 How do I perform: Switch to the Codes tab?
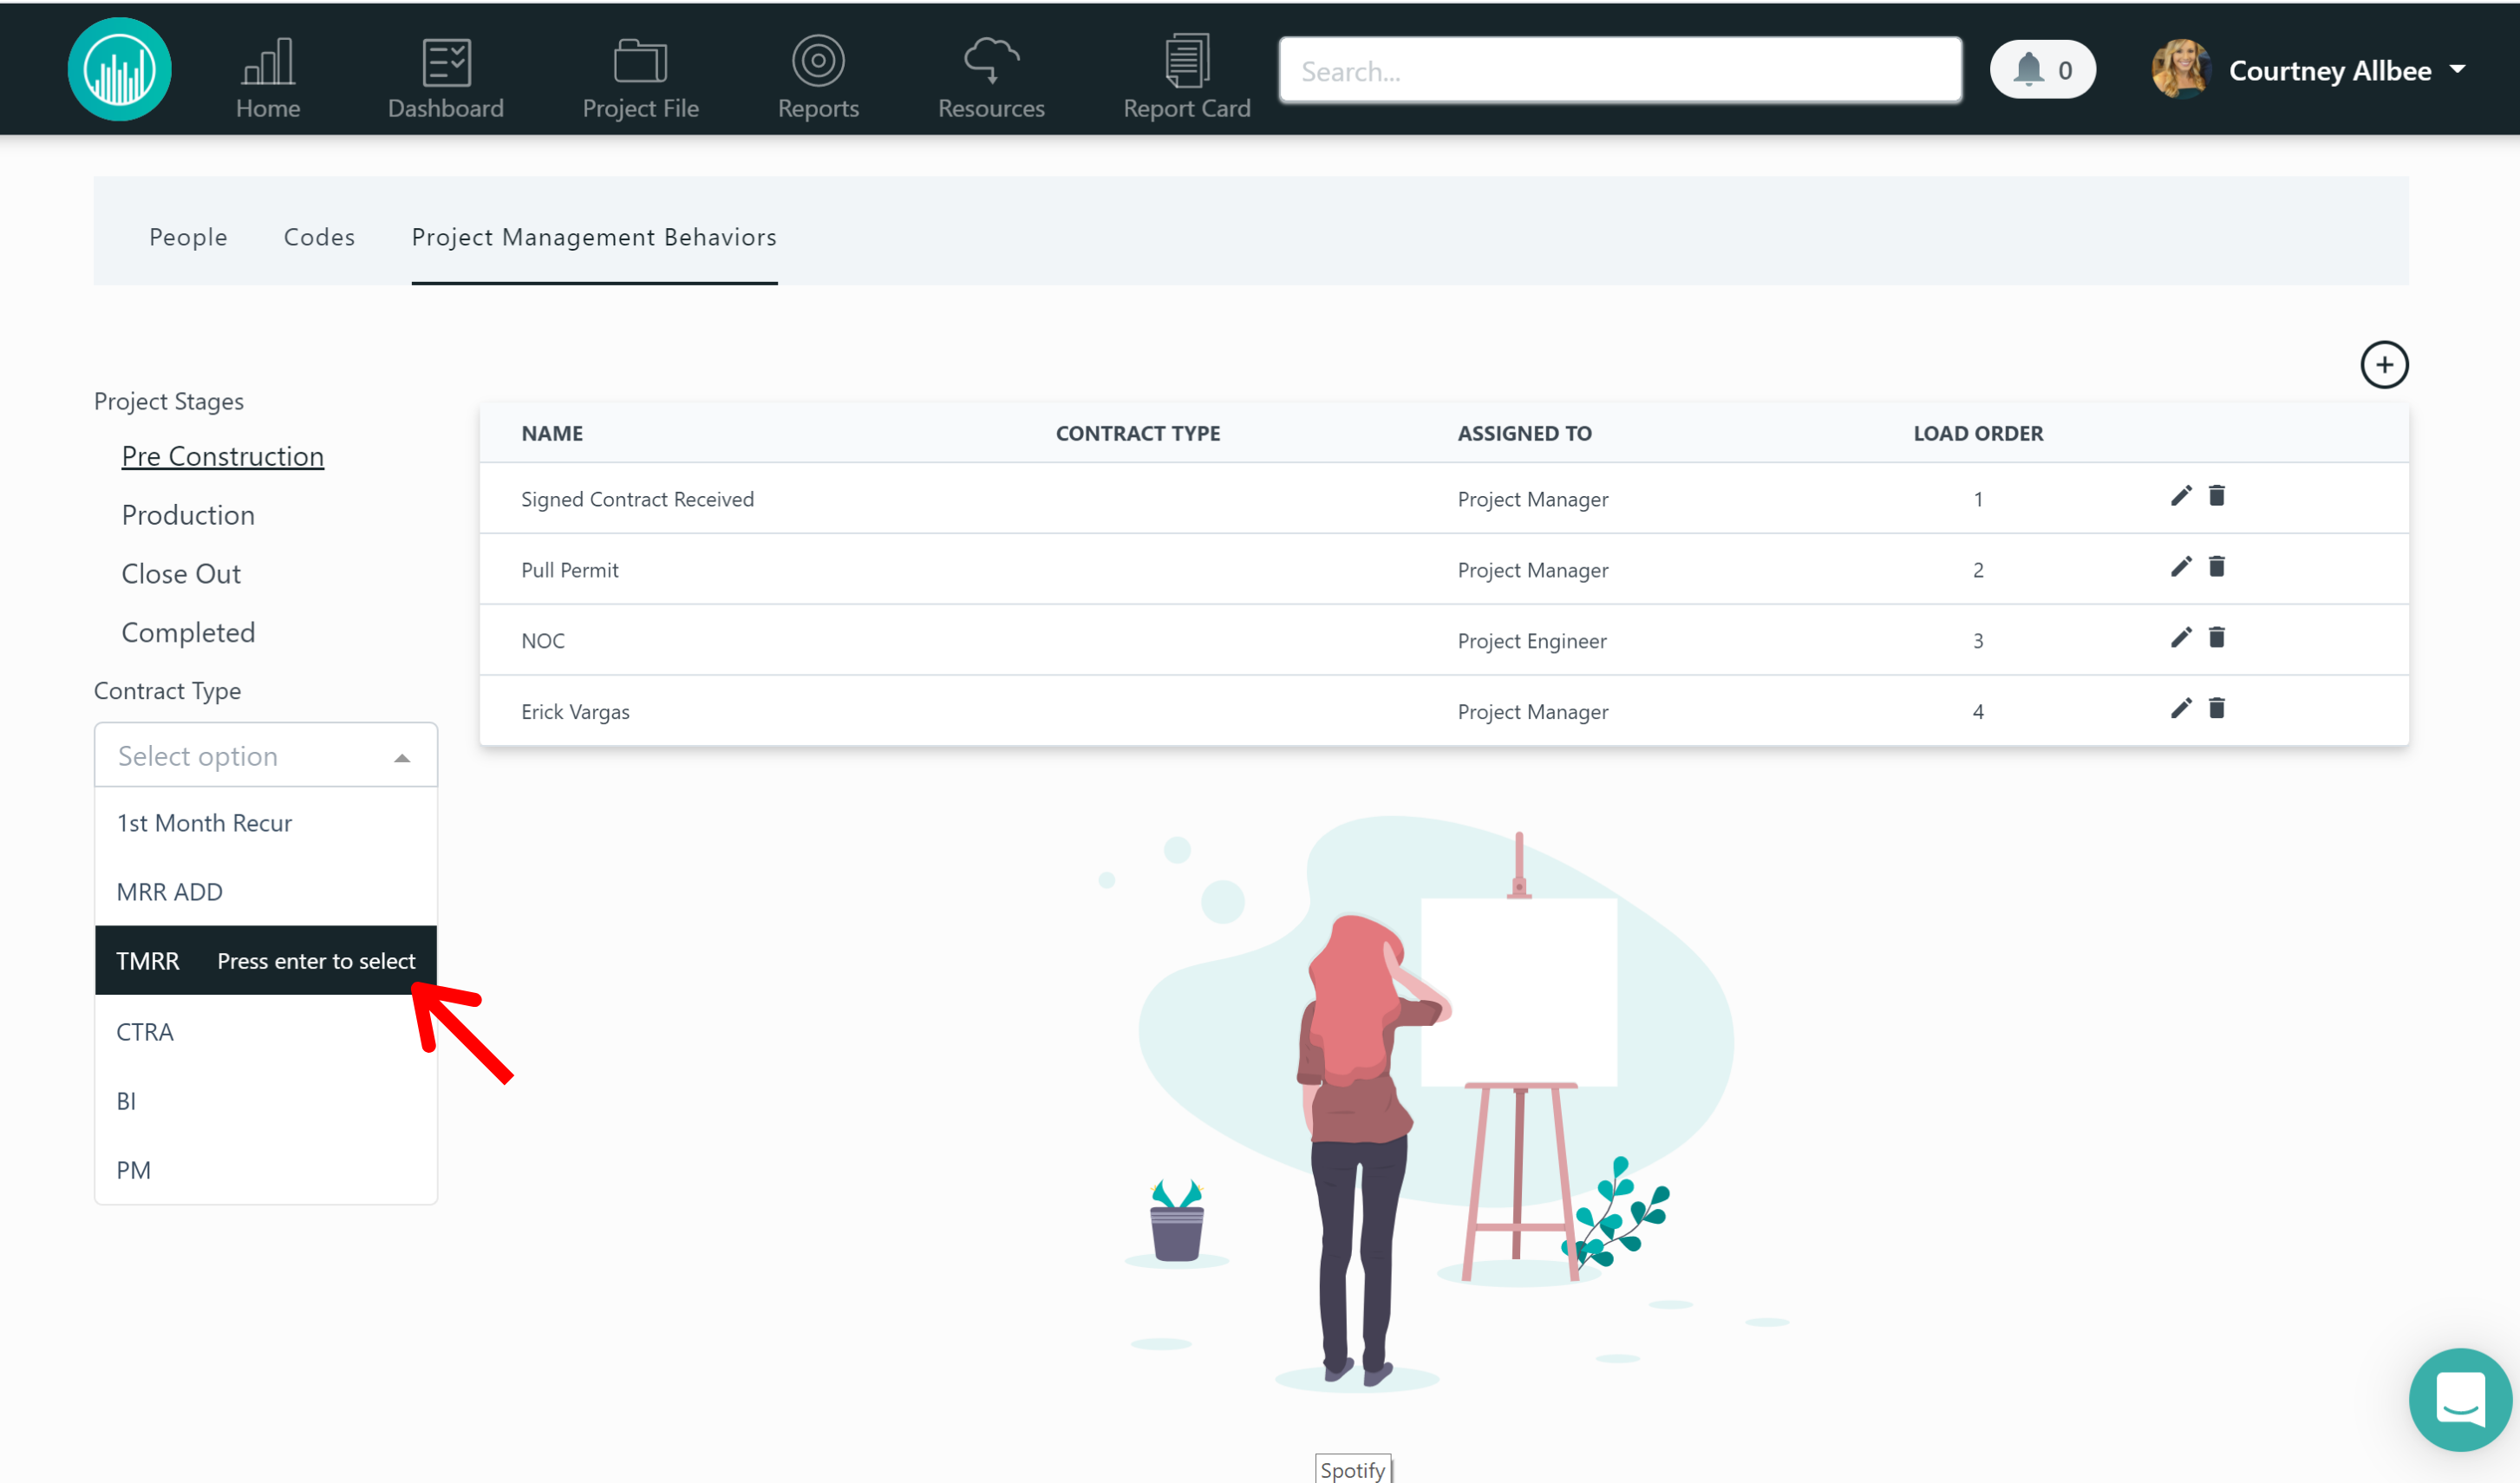[319, 237]
